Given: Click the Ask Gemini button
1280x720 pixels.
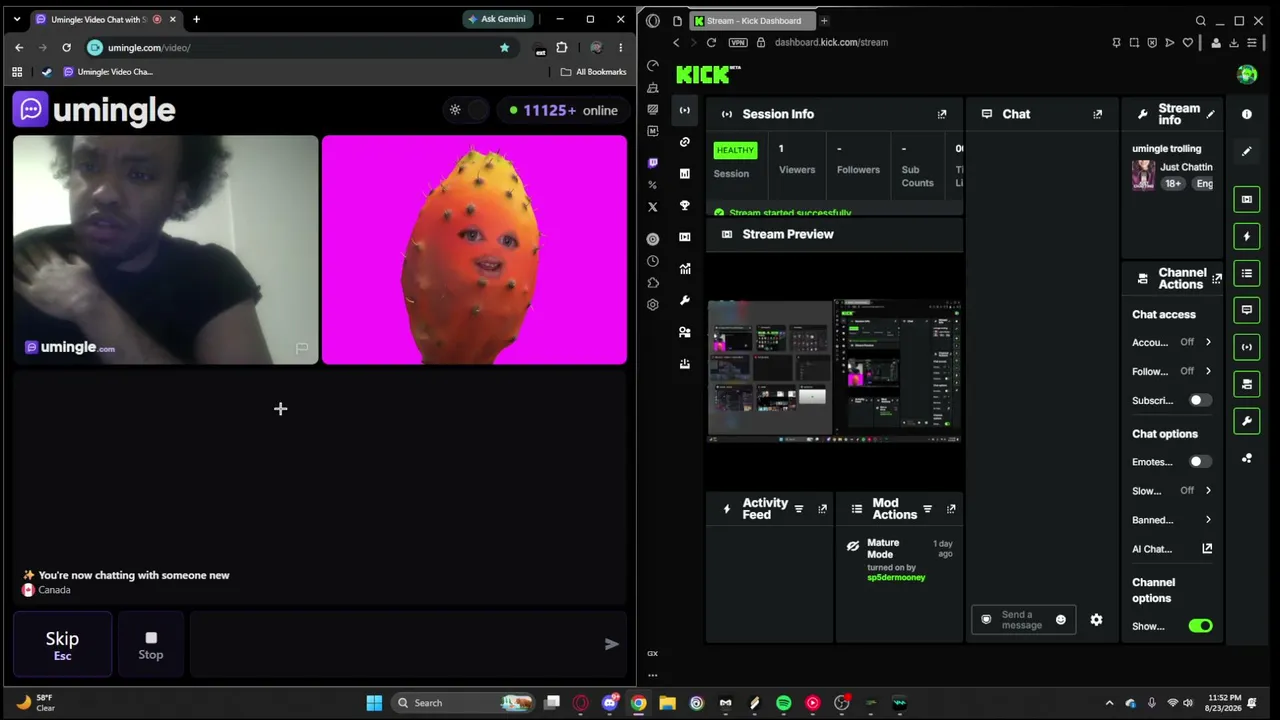Looking at the screenshot, I should tap(497, 19).
